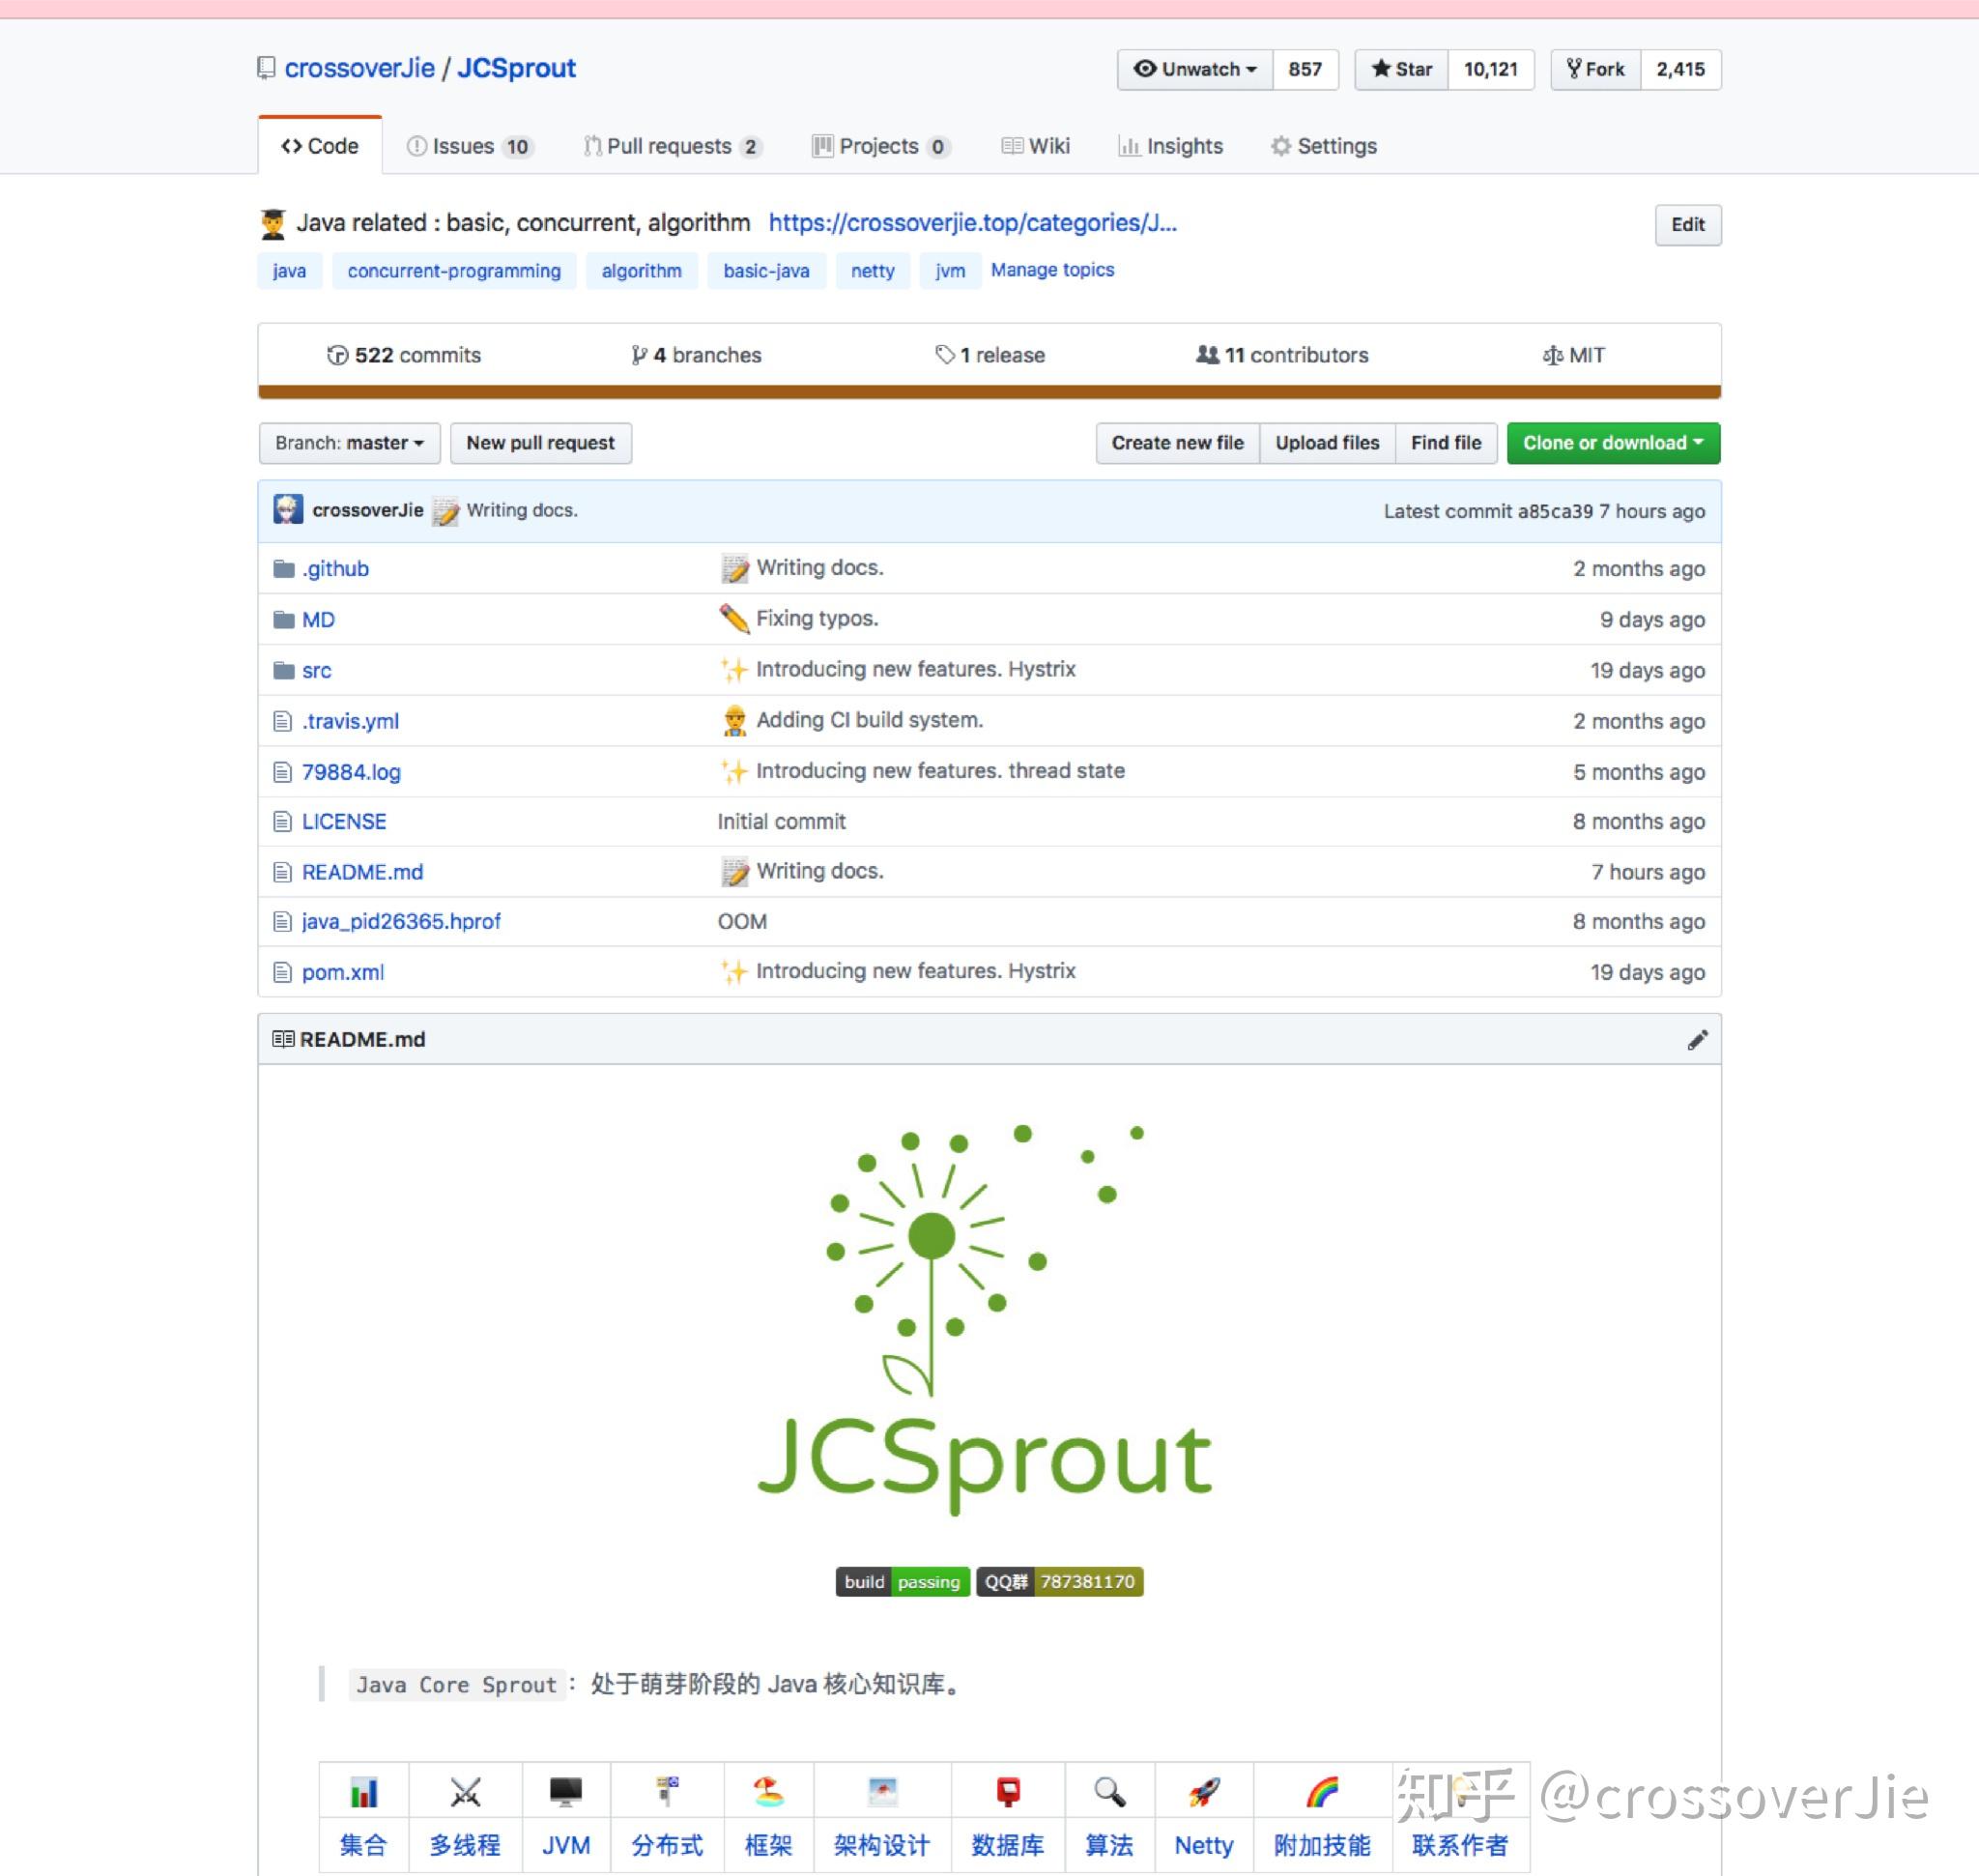The width and height of the screenshot is (1979, 1876).
Task: Click the bar chart icon above 集合
Action: (364, 1792)
